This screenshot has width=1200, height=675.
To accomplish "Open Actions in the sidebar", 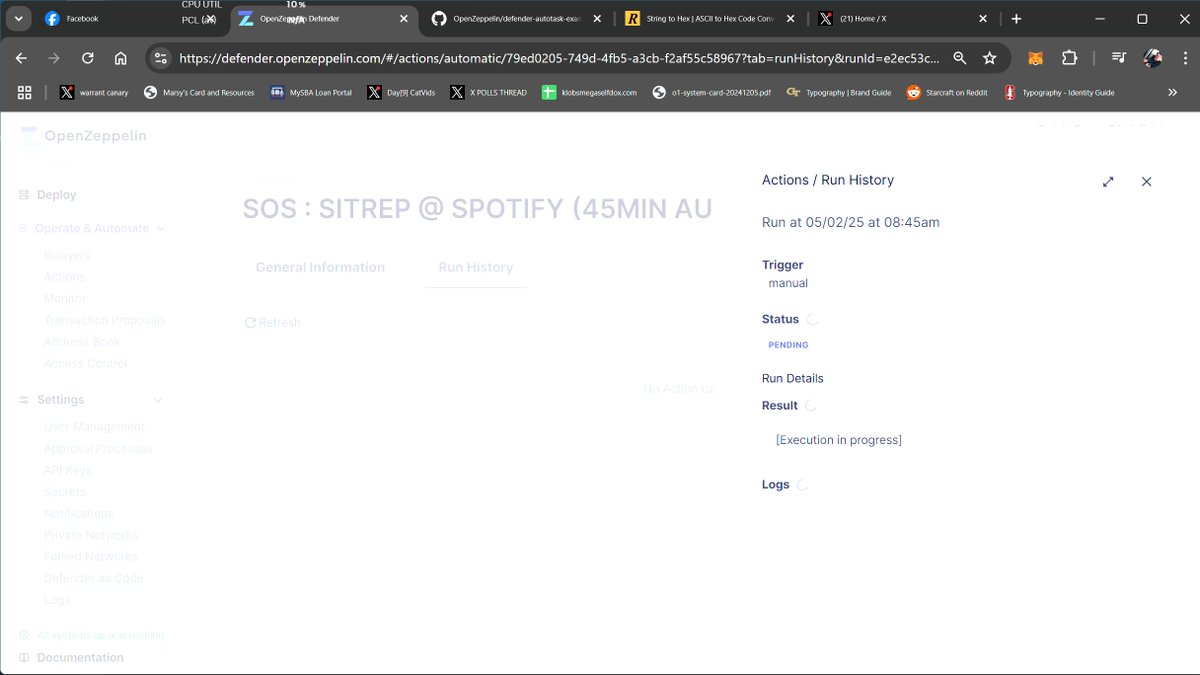I will pos(64,277).
